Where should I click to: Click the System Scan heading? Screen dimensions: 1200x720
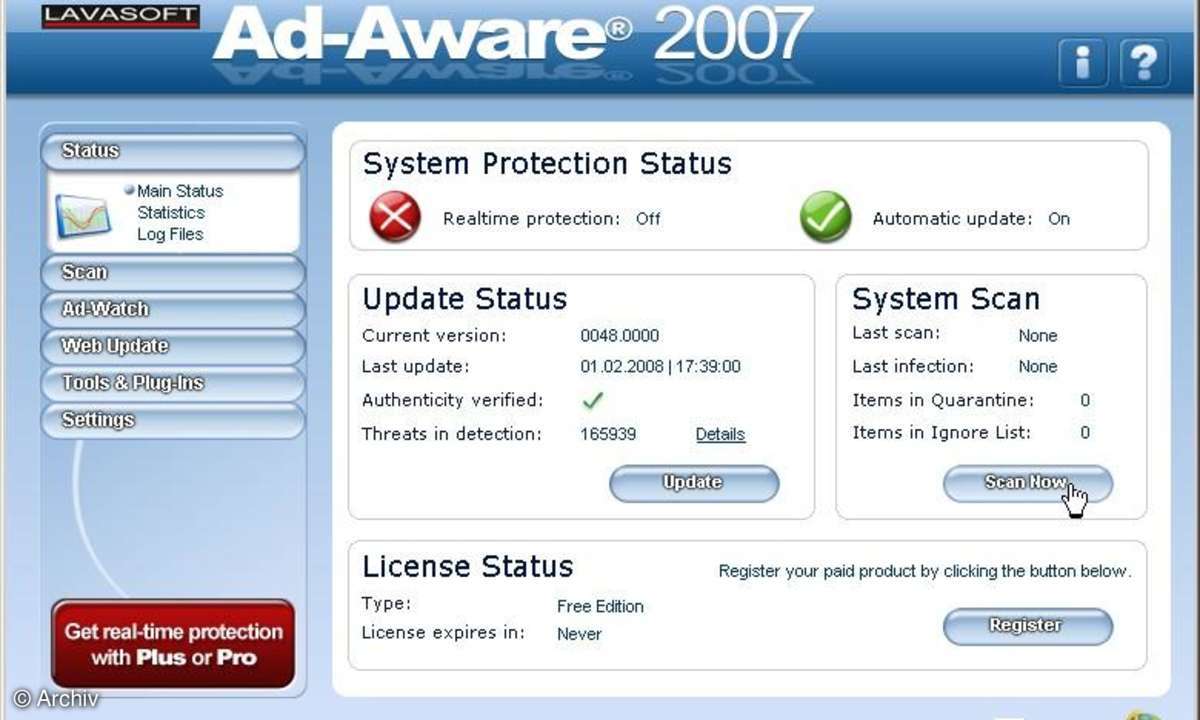(946, 299)
